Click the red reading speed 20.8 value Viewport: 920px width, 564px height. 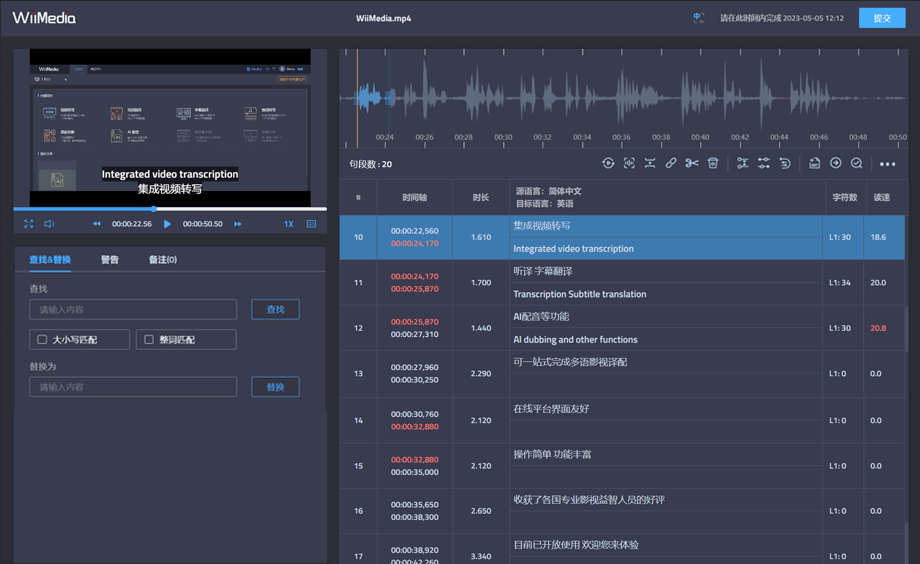point(878,328)
